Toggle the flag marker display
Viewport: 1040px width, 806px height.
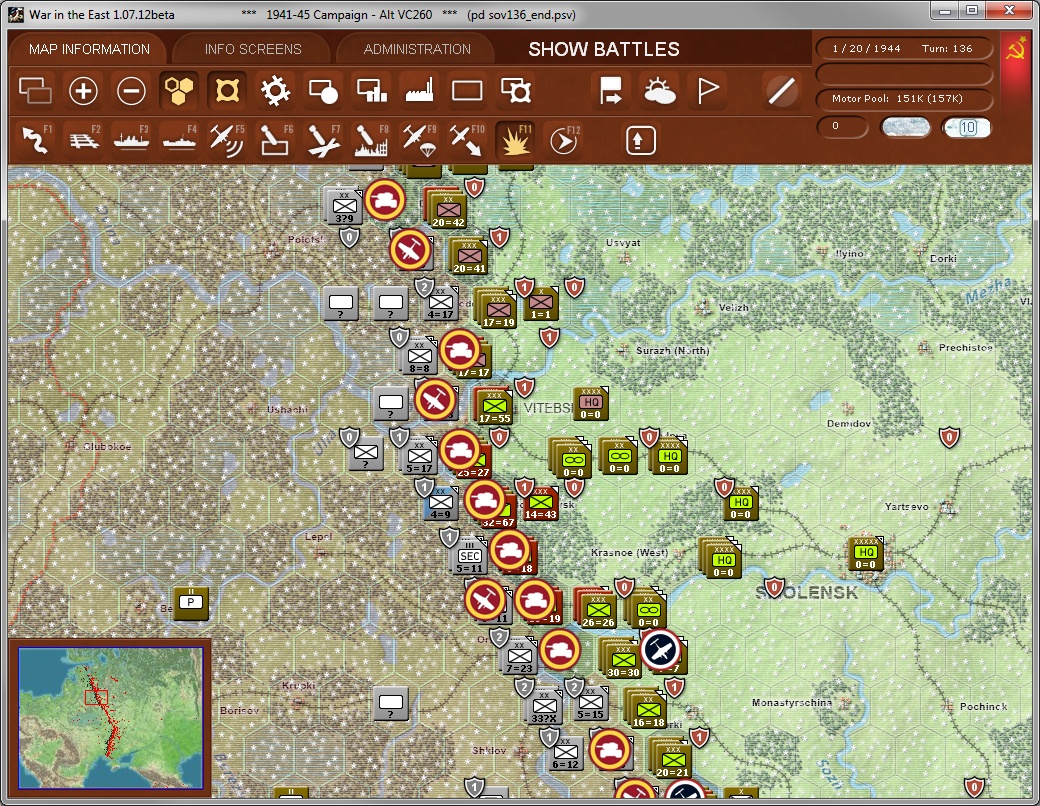(x=710, y=90)
